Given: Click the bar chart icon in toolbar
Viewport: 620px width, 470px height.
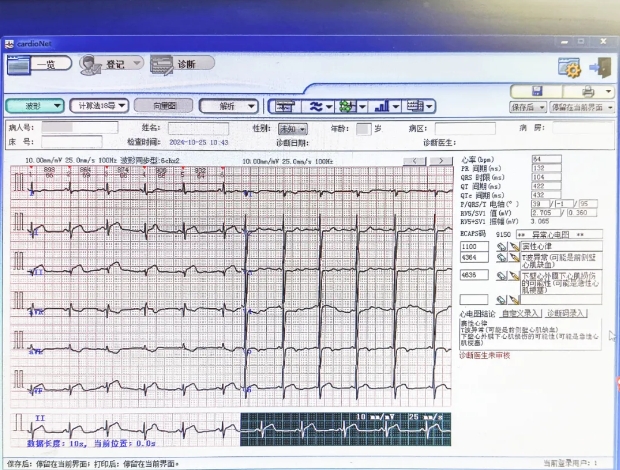Looking at the screenshot, I should 381,106.
